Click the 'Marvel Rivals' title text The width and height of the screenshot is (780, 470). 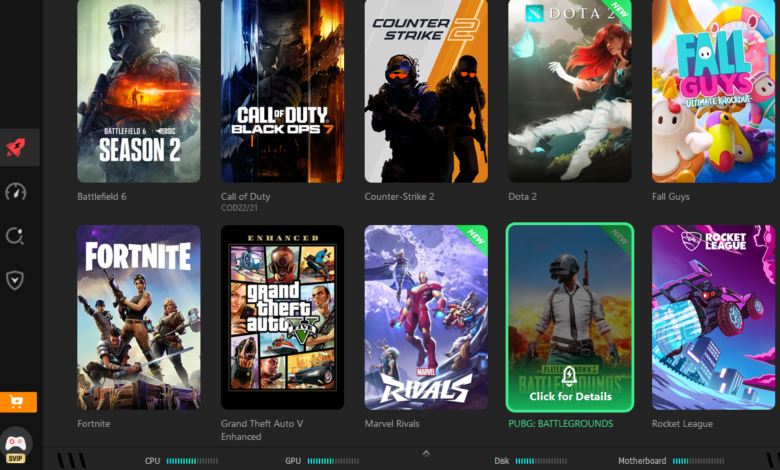392,424
